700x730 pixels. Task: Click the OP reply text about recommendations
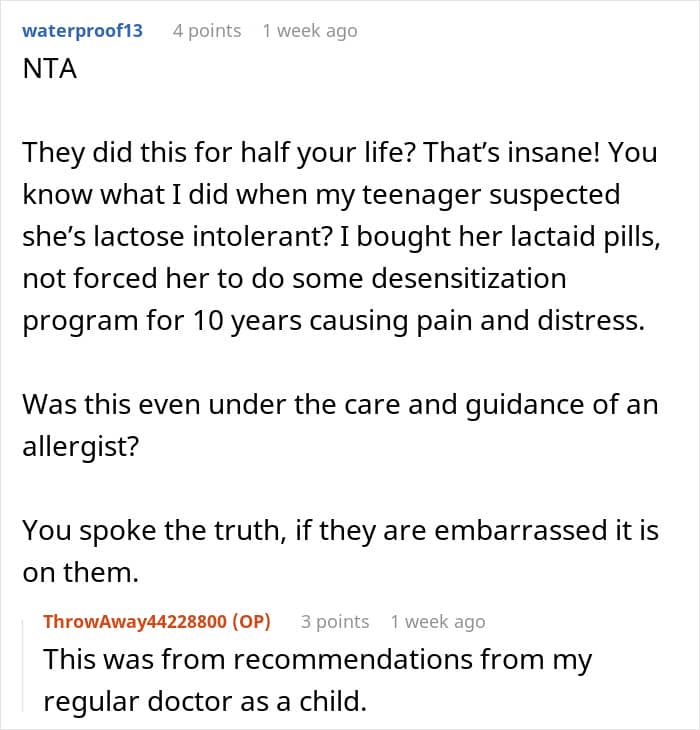coord(317,680)
